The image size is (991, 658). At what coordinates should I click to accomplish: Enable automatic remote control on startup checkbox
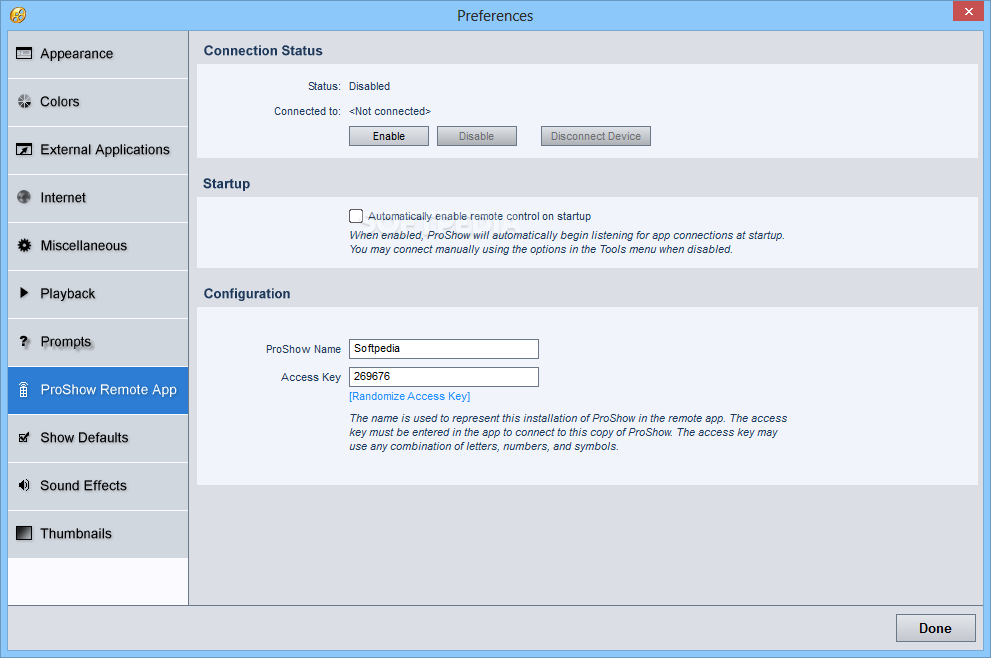pyautogui.click(x=356, y=216)
